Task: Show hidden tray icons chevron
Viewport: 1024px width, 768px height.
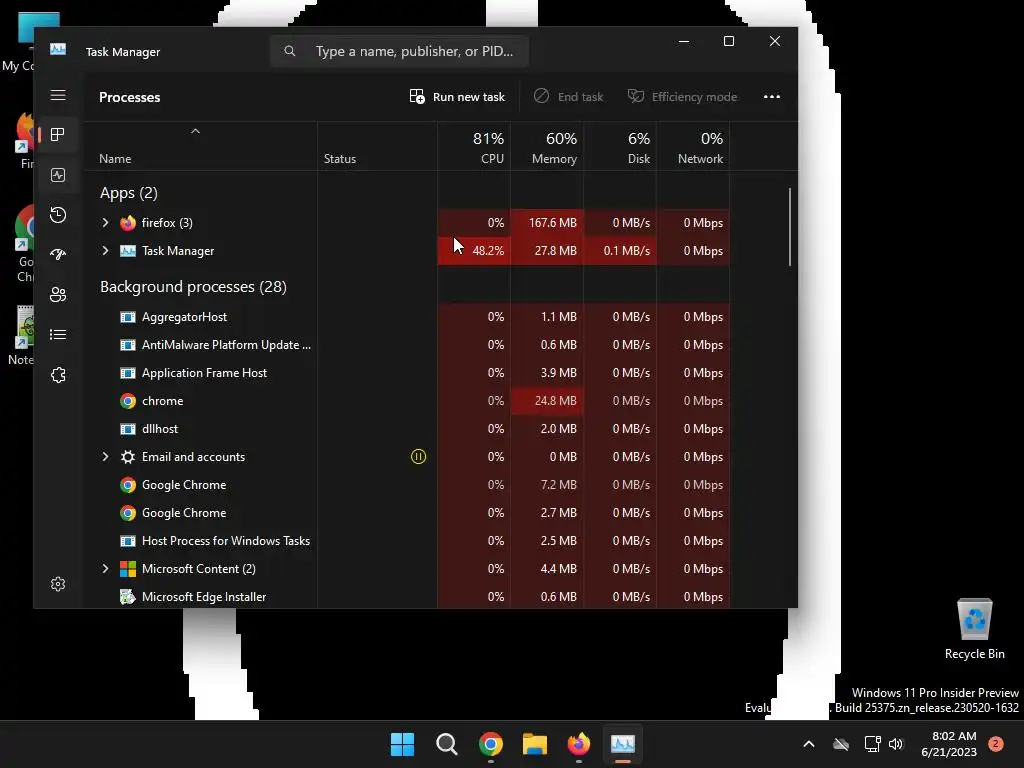Action: click(808, 744)
